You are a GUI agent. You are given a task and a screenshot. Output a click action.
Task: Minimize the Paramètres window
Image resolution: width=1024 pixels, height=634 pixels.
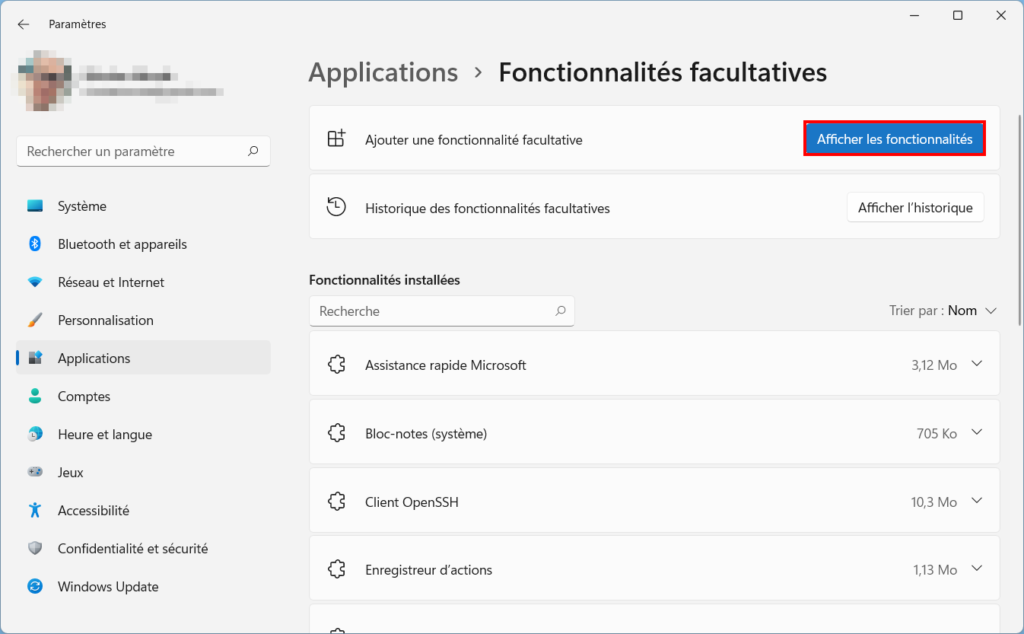914,16
